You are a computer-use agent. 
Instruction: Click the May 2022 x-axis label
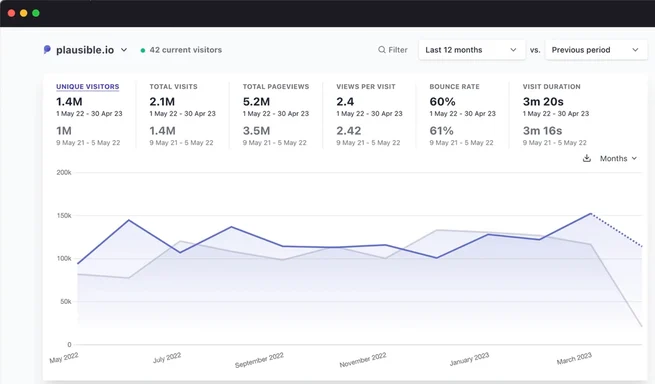tap(64, 358)
